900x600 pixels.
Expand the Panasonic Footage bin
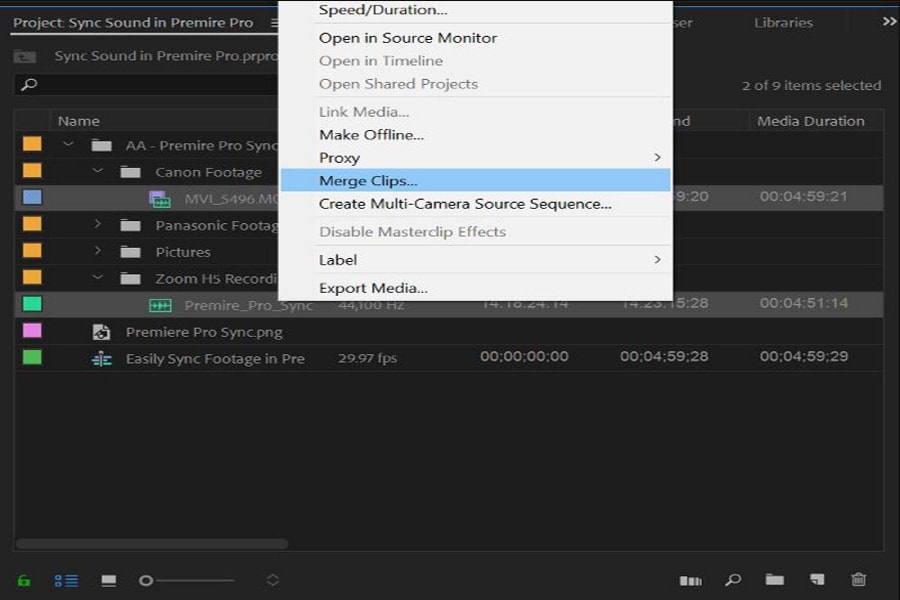click(98, 224)
